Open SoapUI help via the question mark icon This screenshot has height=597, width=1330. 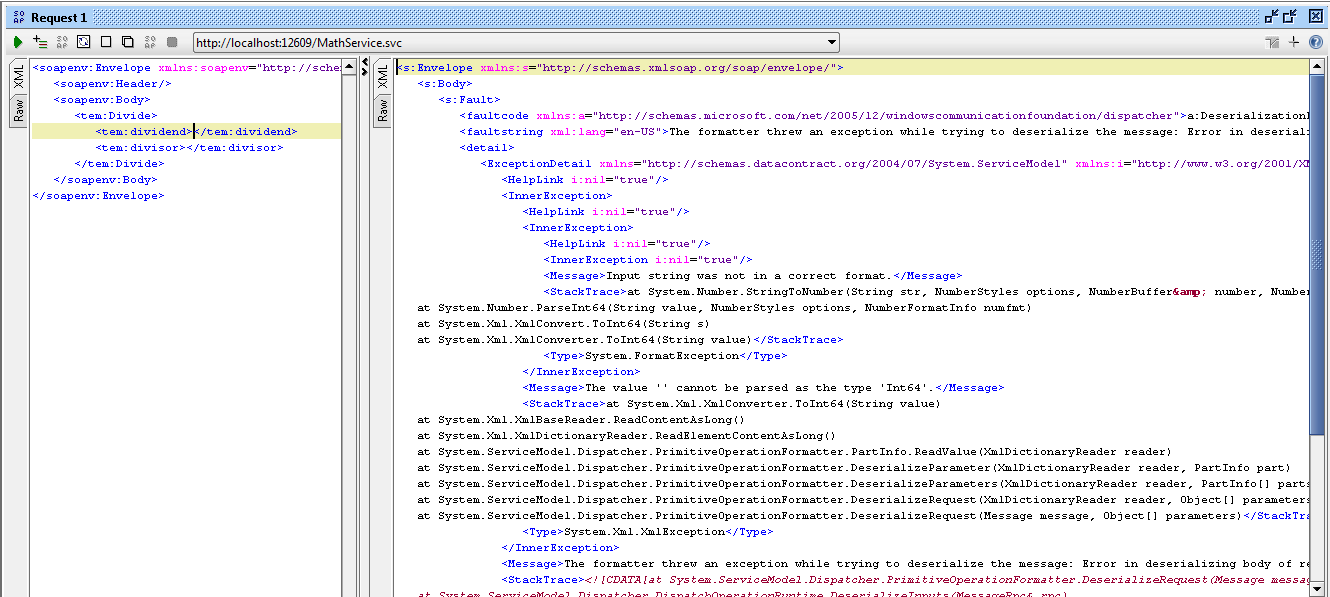tap(1315, 42)
